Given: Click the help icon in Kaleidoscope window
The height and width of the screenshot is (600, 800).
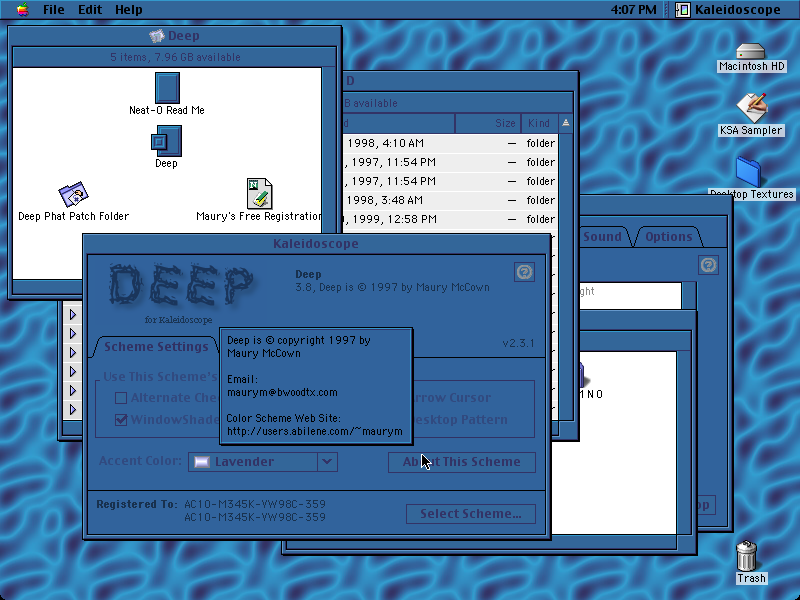Looking at the screenshot, I should pos(524,272).
